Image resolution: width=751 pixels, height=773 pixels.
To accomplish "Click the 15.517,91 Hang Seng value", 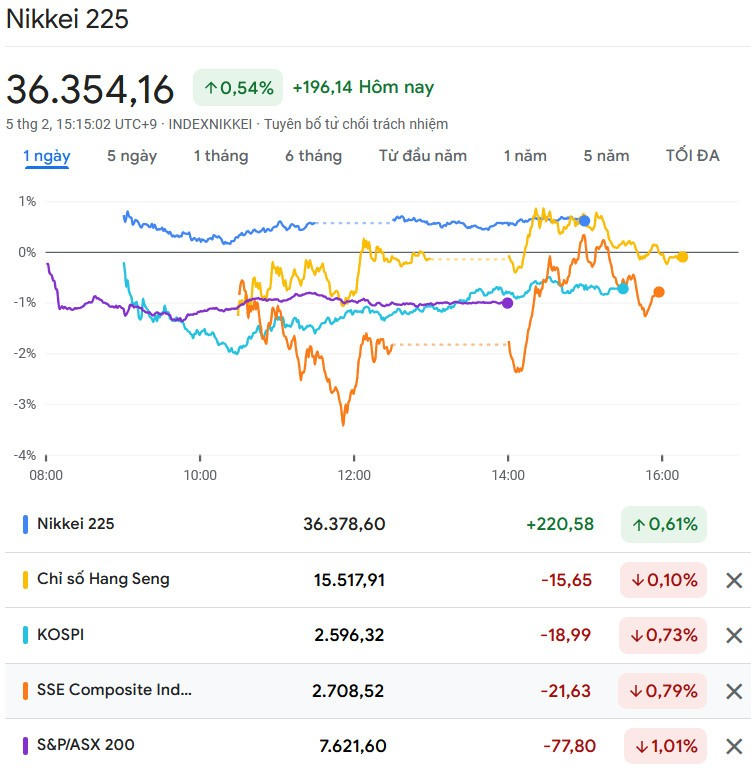I will tap(349, 580).
